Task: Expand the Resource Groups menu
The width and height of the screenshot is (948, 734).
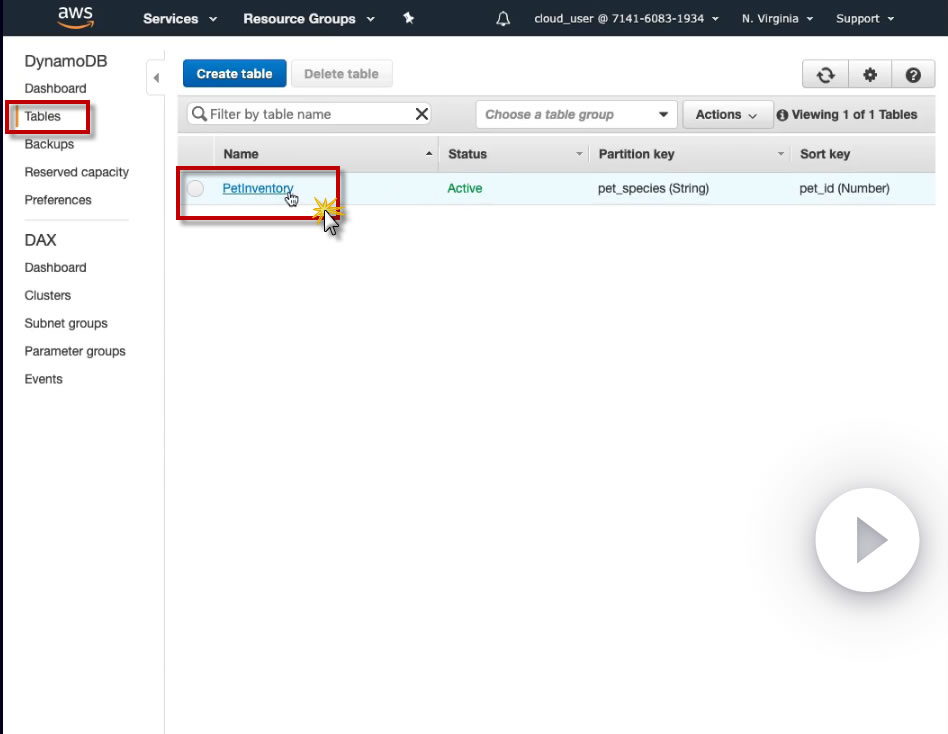Action: (x=309, y=19)
